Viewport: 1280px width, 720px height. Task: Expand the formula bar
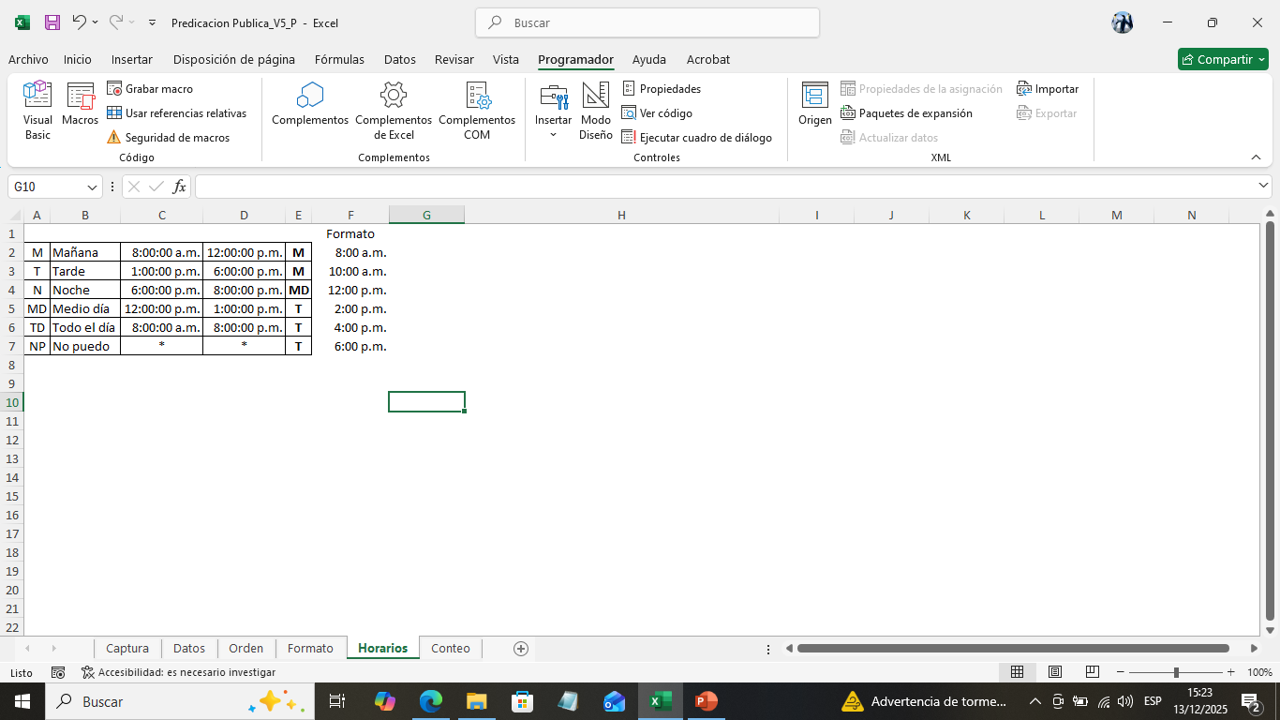point(1263,186)
